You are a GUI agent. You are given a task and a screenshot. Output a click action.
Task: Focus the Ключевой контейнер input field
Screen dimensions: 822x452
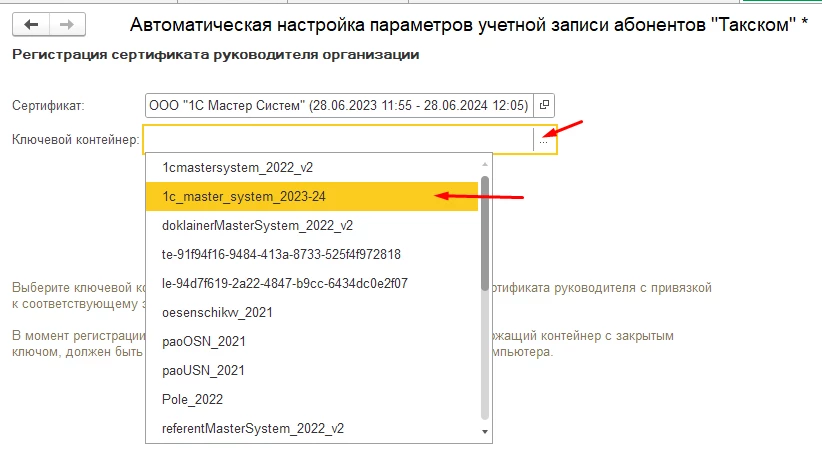click(x=338, y=140)
